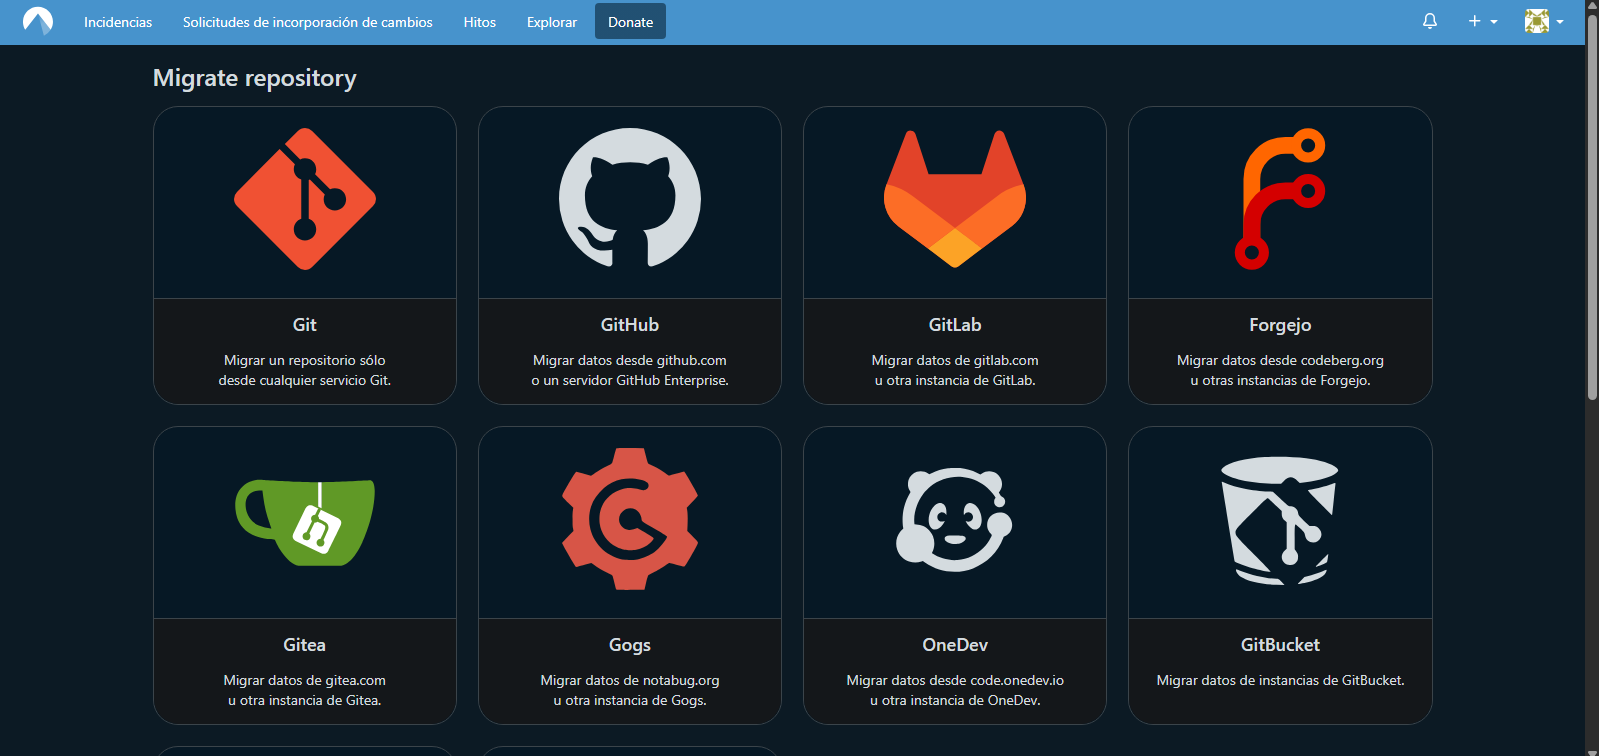Click text 'Migrar un repositorio sólo'

pos(305,360)
